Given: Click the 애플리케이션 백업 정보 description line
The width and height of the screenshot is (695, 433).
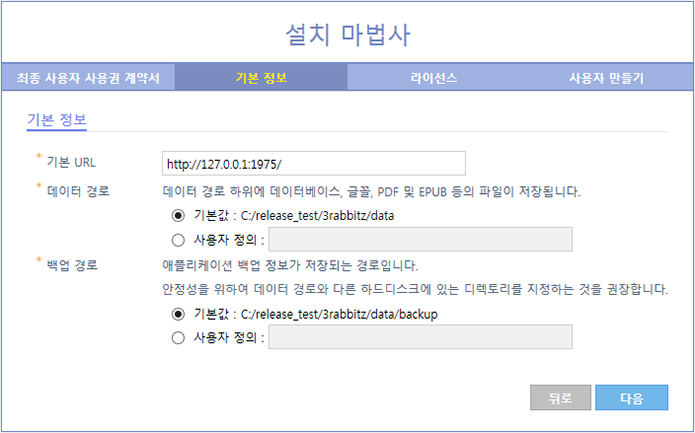Looking at the screenshot, I should [290, 266].
